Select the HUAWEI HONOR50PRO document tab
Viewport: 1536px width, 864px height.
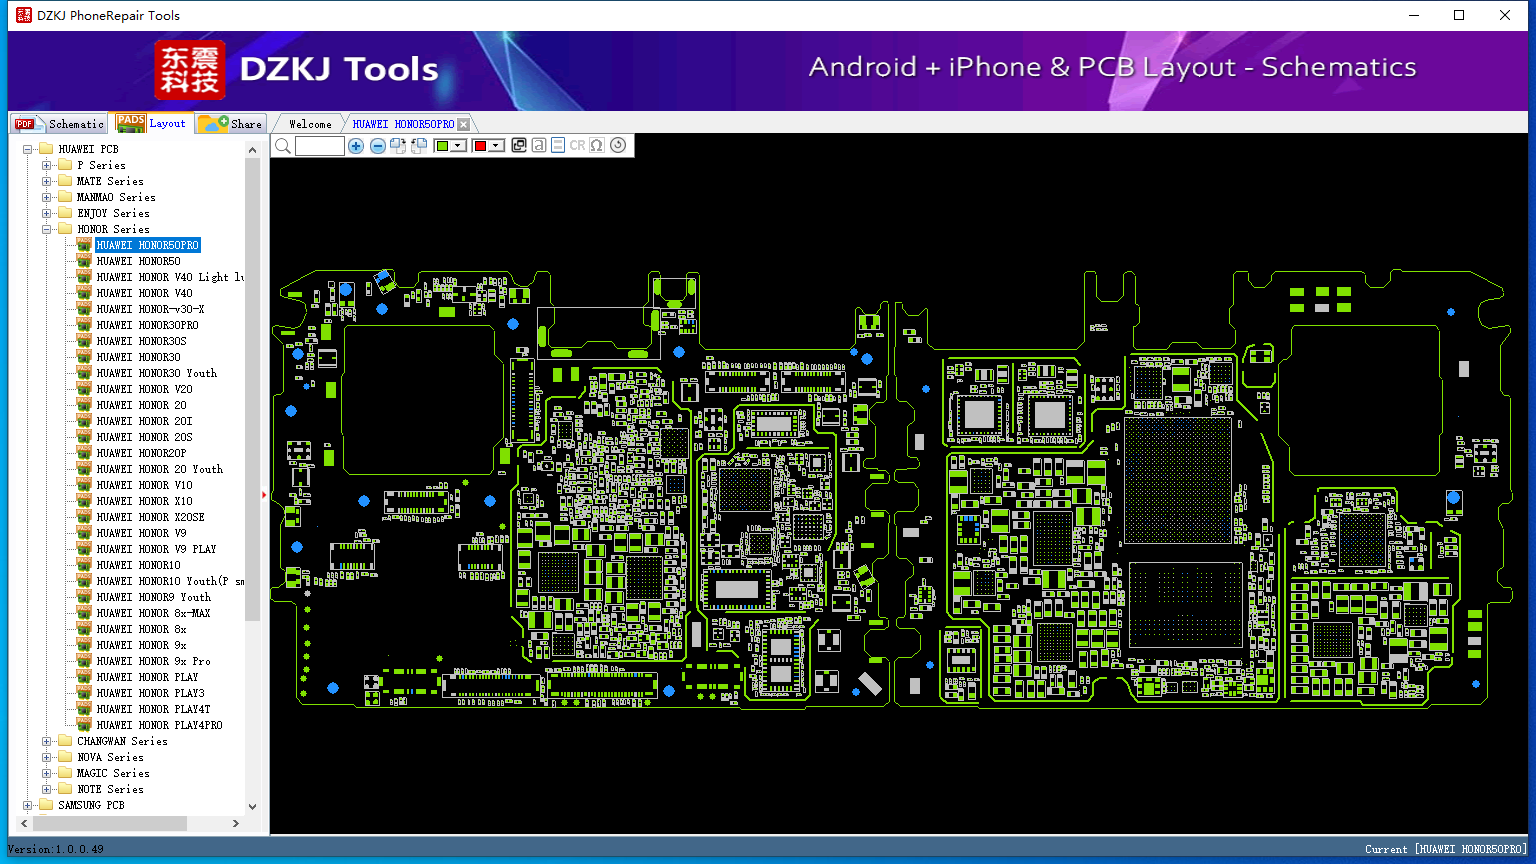403,124
